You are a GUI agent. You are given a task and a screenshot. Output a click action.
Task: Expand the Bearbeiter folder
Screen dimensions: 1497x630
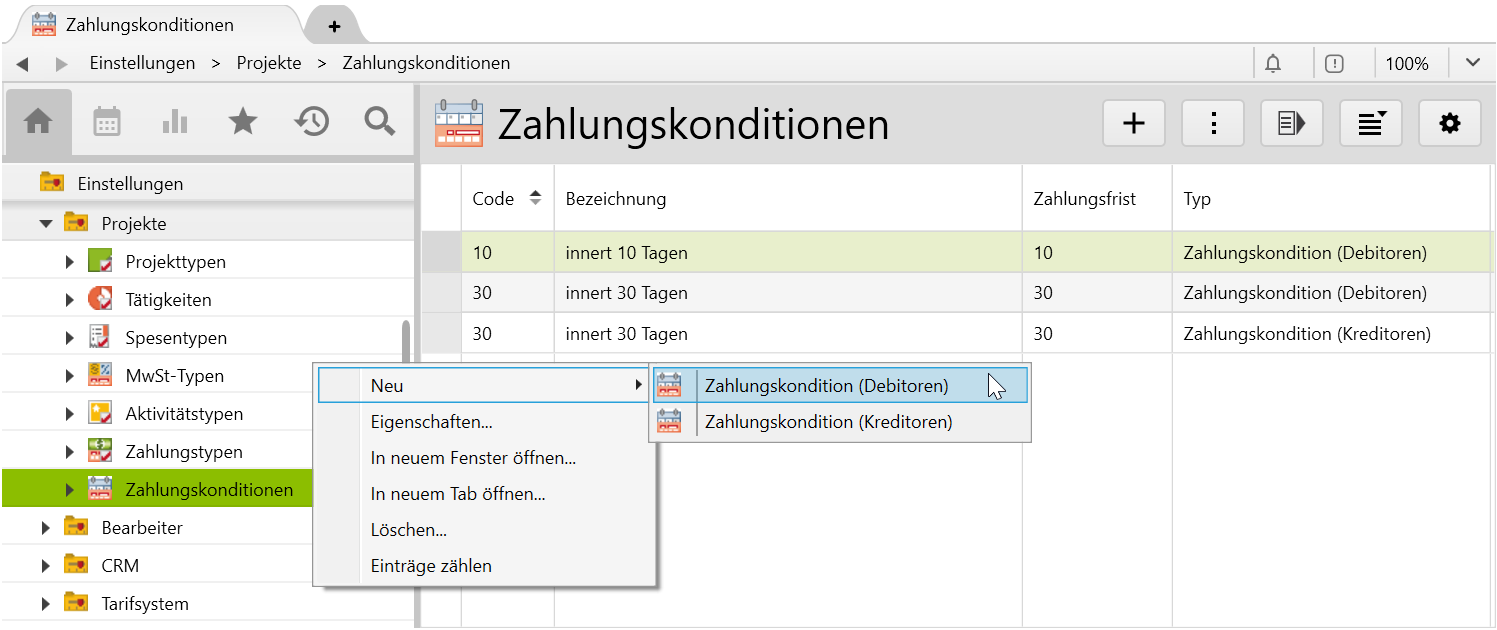[x=46, y=528]
